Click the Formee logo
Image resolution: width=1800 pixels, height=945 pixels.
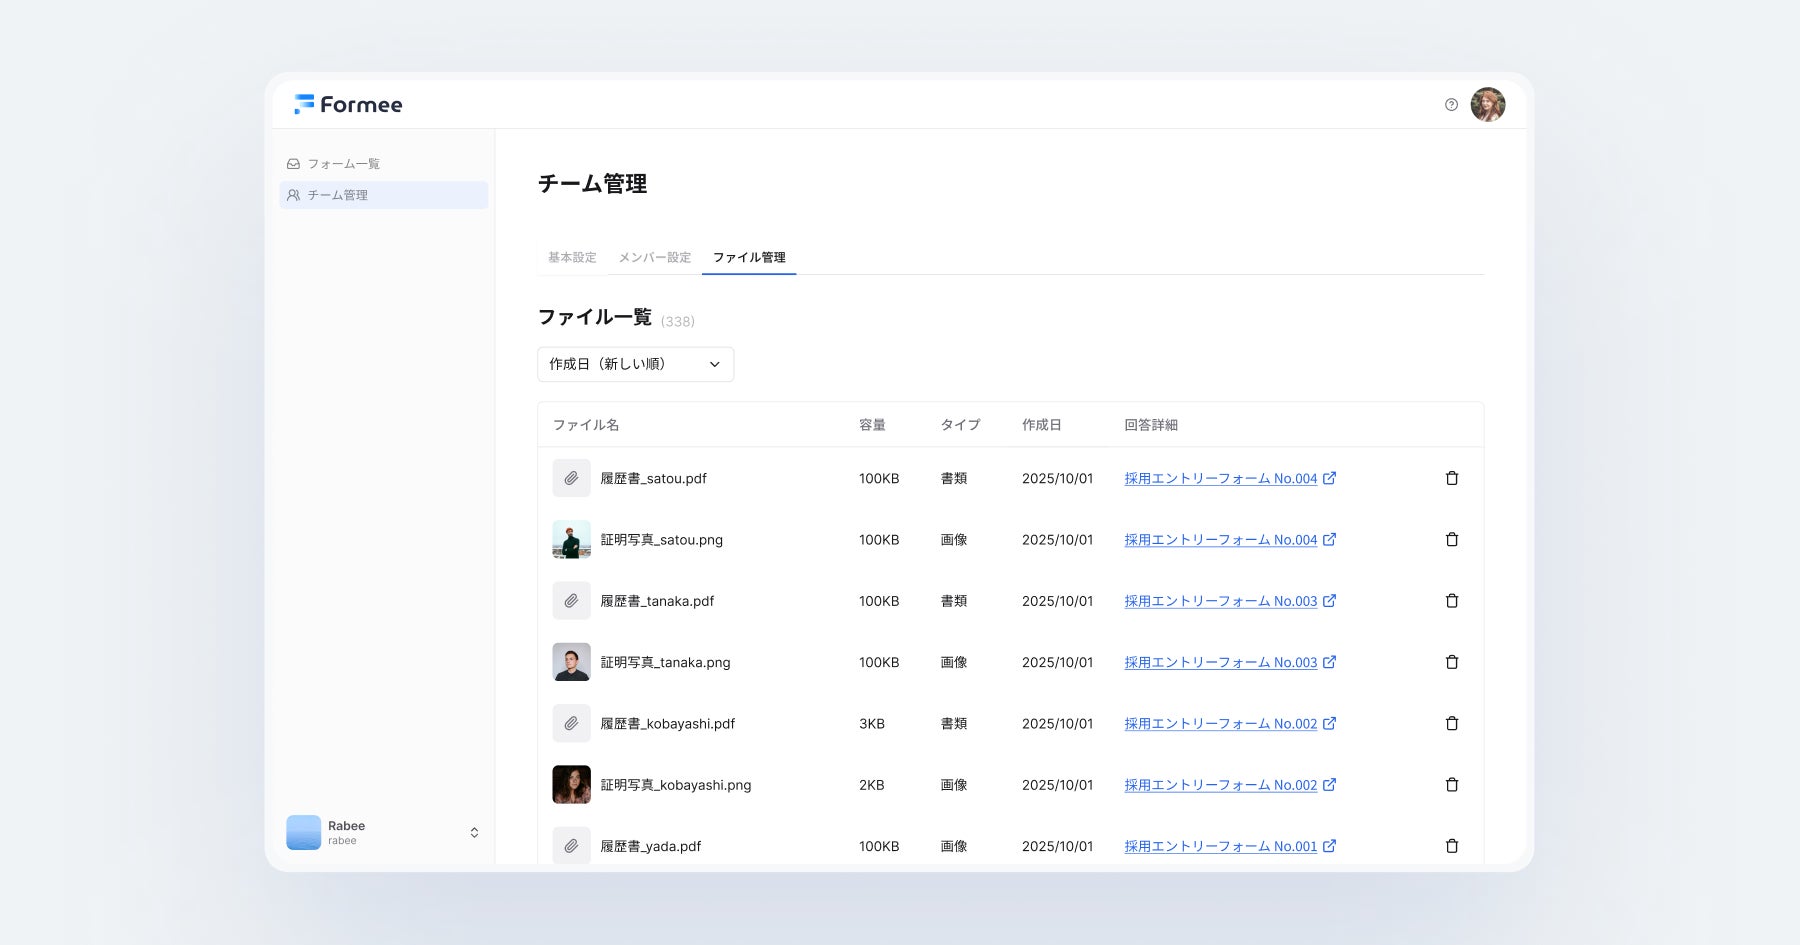tap(348, 104)
